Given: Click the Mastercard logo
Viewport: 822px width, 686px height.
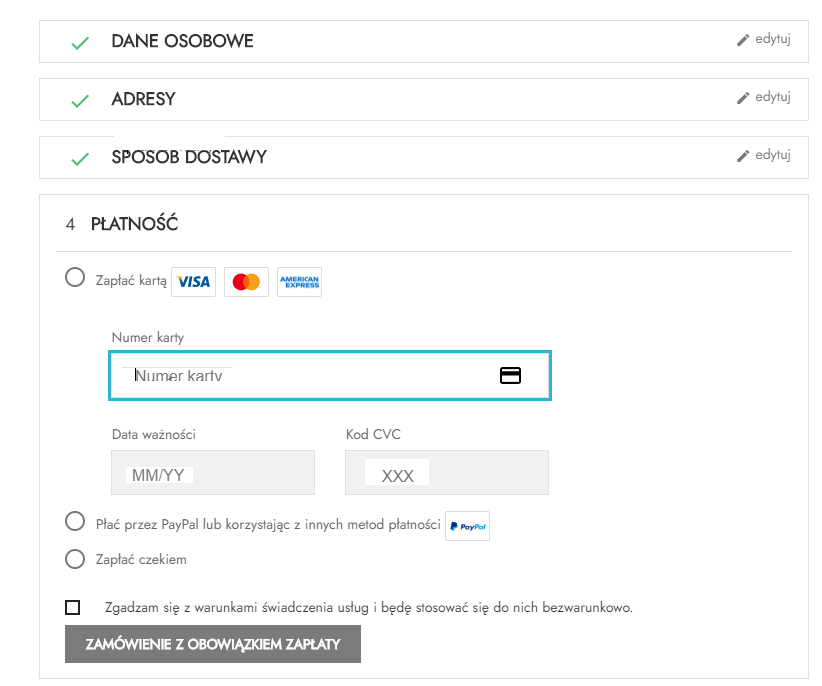Looking at the screenshot, I should pyautogui.click(x=246, y=282).
